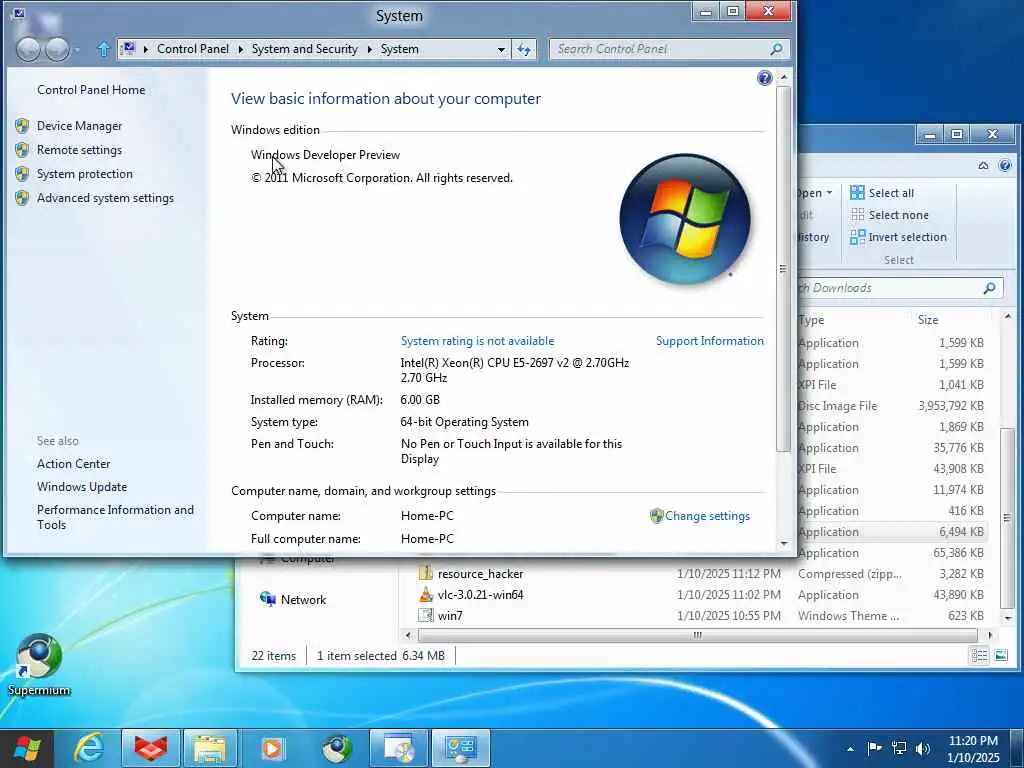Open Support Information link
The image size is (1024, 768).
click(709, 341)
